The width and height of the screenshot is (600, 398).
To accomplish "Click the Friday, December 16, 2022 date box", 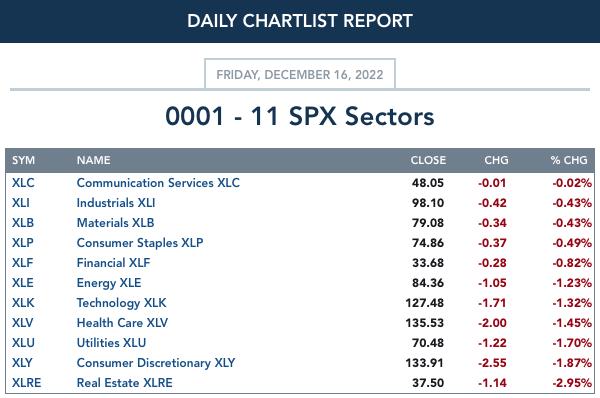I will point(300,74).
